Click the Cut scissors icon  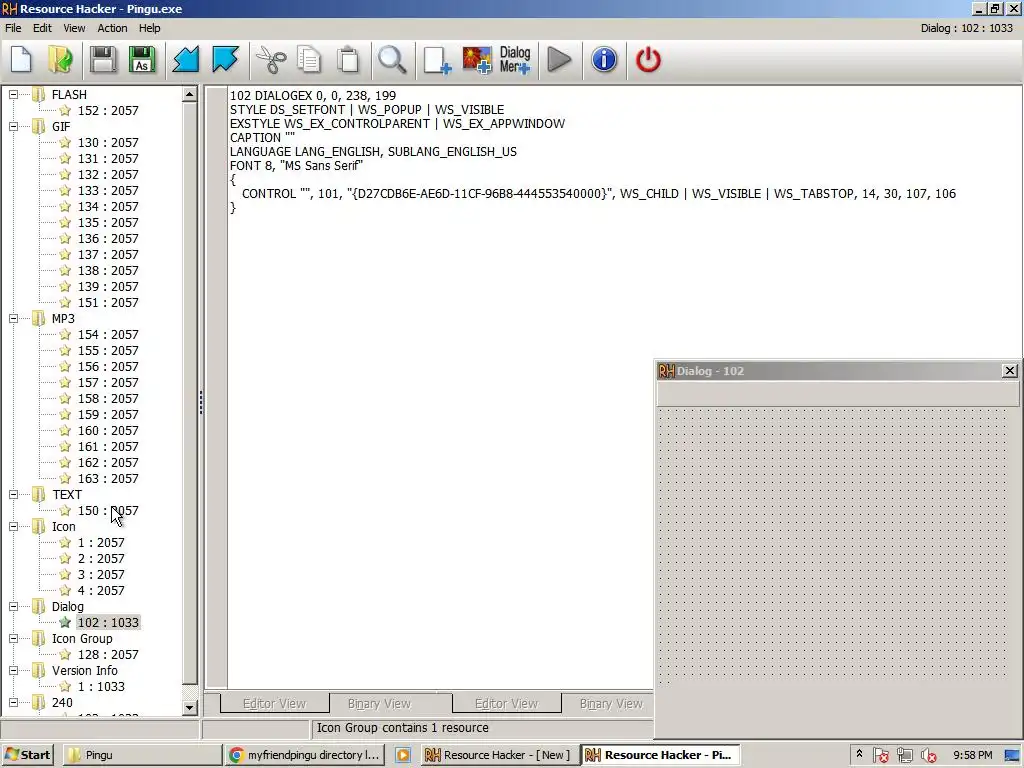point(270,59)
